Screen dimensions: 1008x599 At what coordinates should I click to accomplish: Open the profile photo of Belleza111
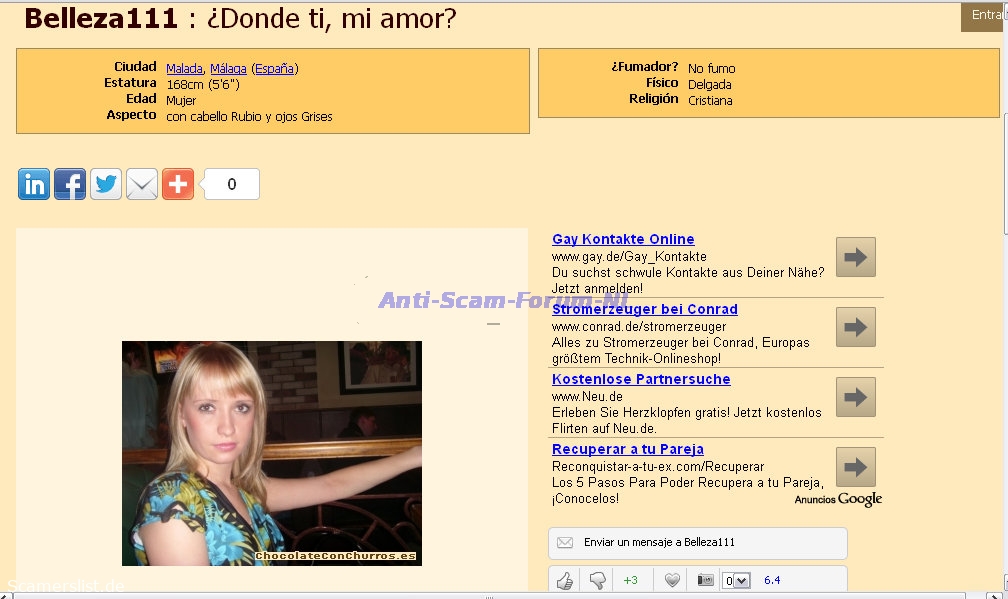tap(271, 453)
